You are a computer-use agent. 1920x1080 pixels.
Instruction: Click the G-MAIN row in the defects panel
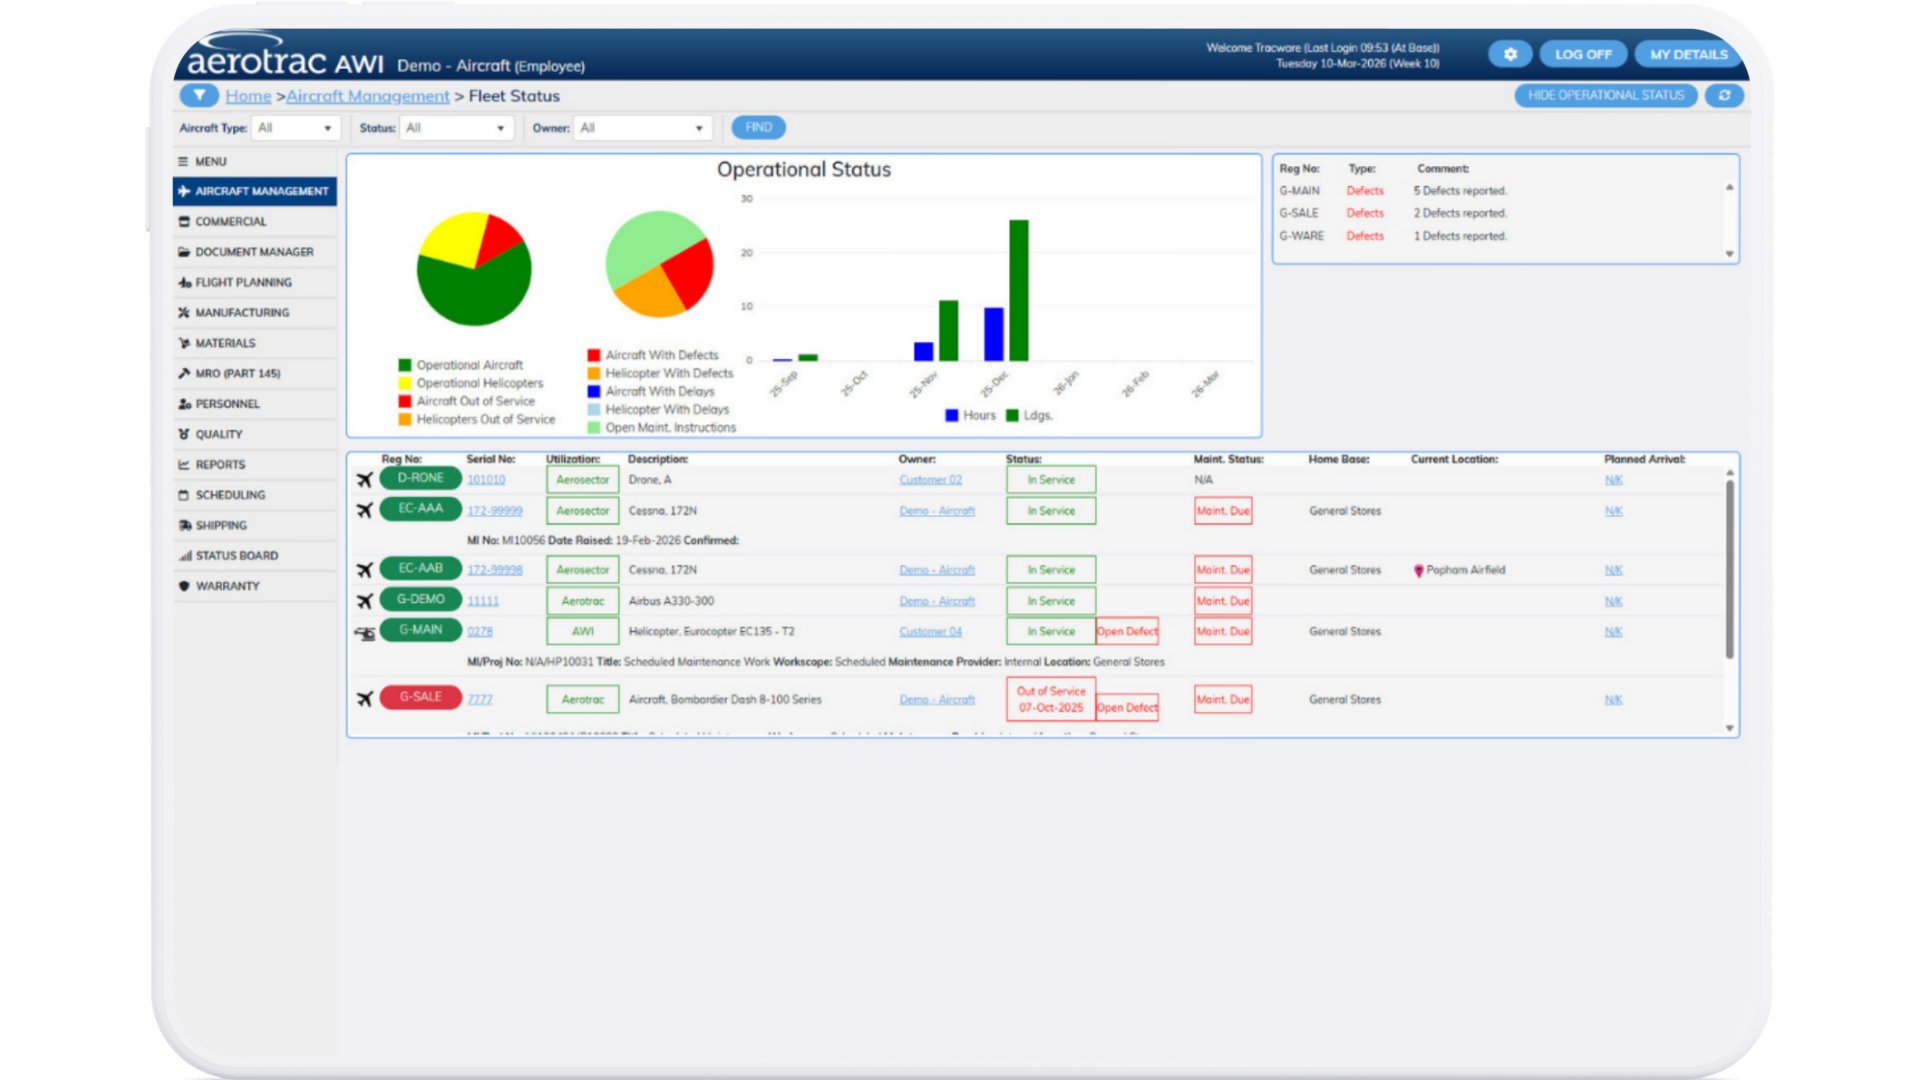[x=1500, y=191]
